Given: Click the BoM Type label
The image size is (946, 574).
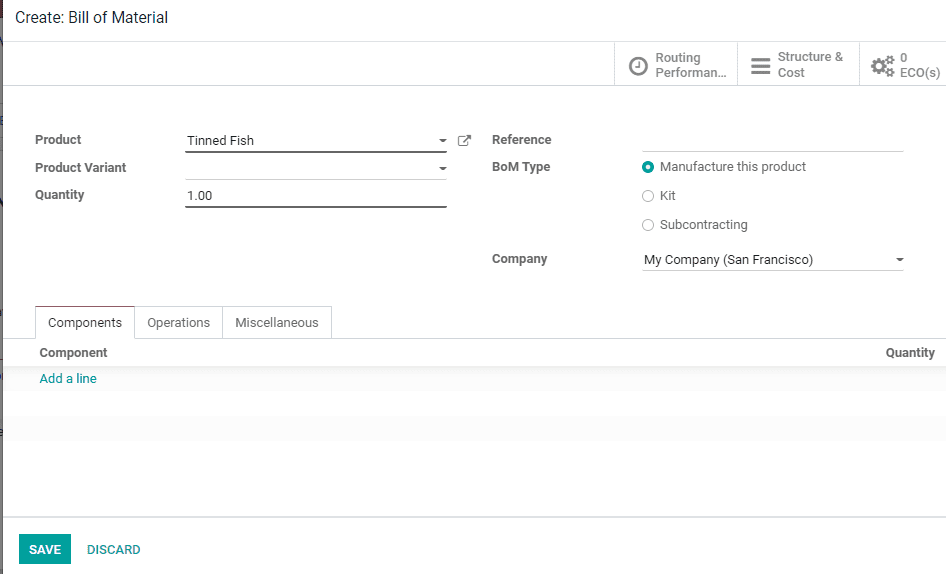Looking at the screenshot, I should pyautogui.click(x=521, y=167).
